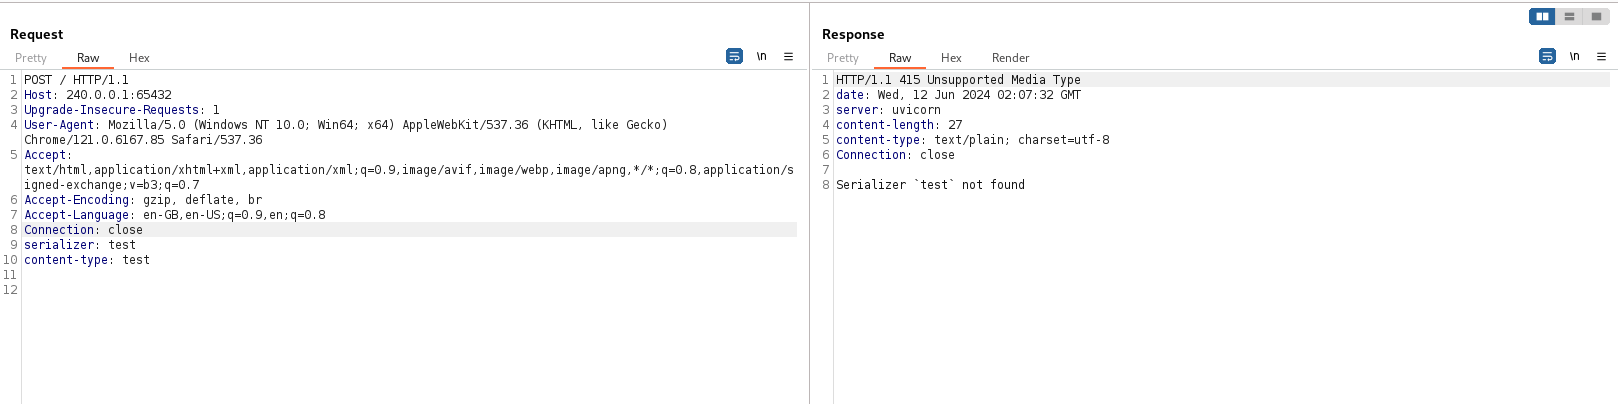
Task: Switch to the top/bottom stacked layout icon
Action: (1569, 16)
